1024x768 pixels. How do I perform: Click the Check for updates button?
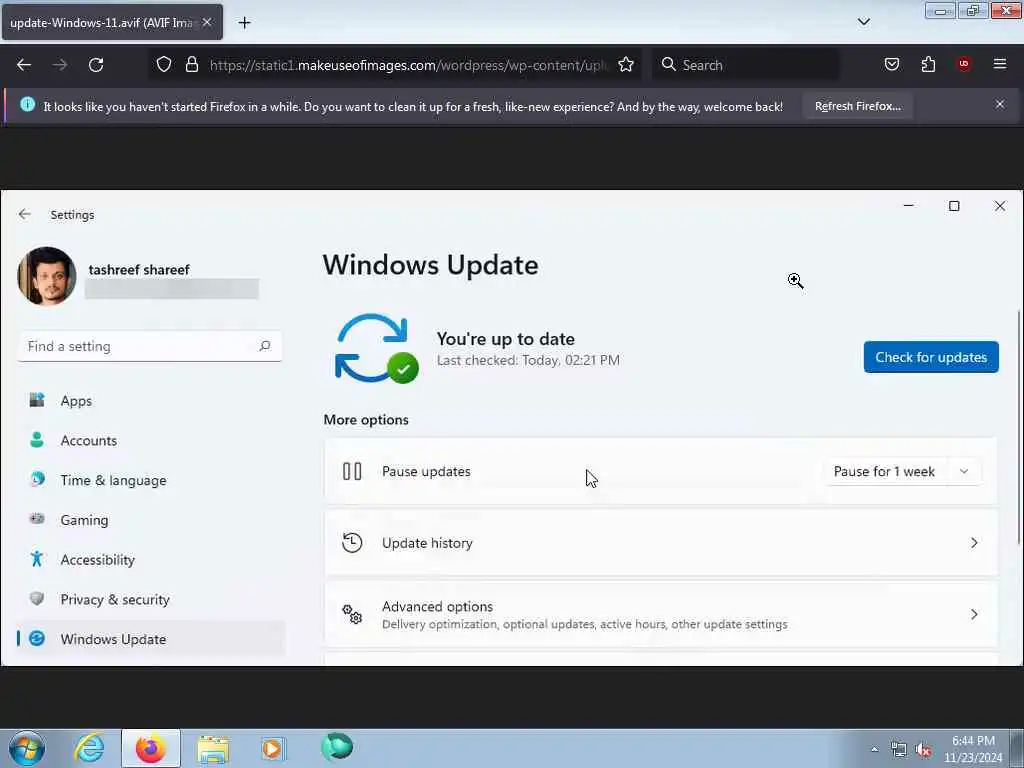(x=931, y=357)
